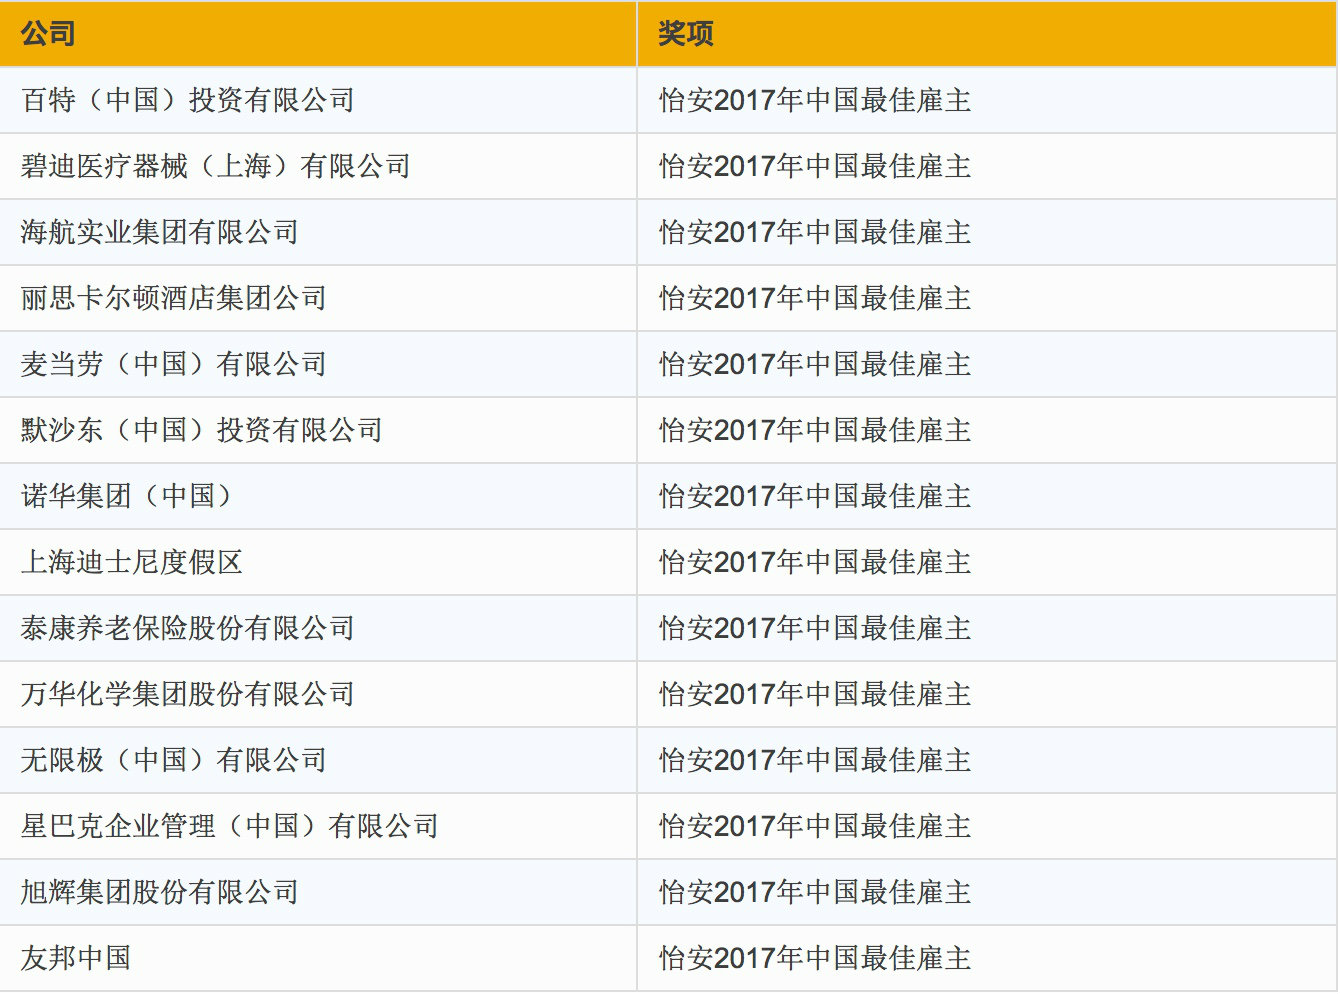1340x994 pixels.
Task: Select the award text beside 麦当劳（中国）有限公司
Action: (x=815, y=364)
